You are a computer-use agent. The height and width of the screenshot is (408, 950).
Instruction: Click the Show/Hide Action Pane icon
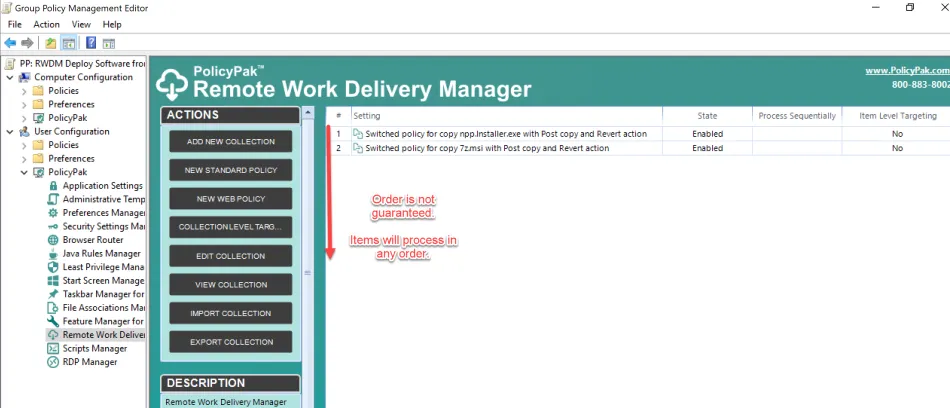(109, 43)
